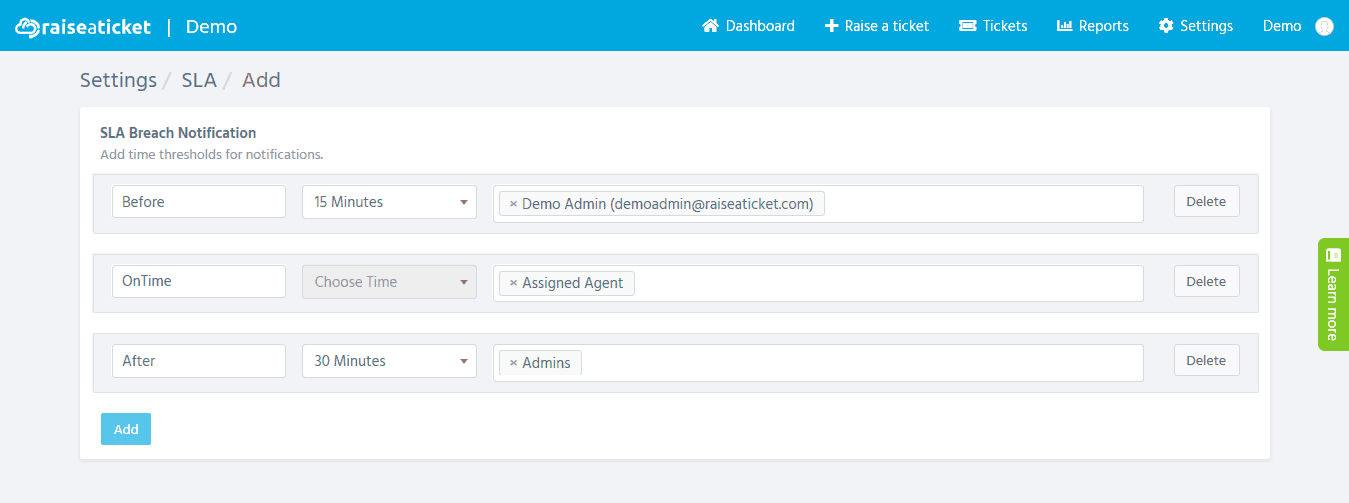Open the 30 Minutes time dropdown
Image resolution: width=1349 pixels, height=503 pixels.
click(x=389, y=361)
